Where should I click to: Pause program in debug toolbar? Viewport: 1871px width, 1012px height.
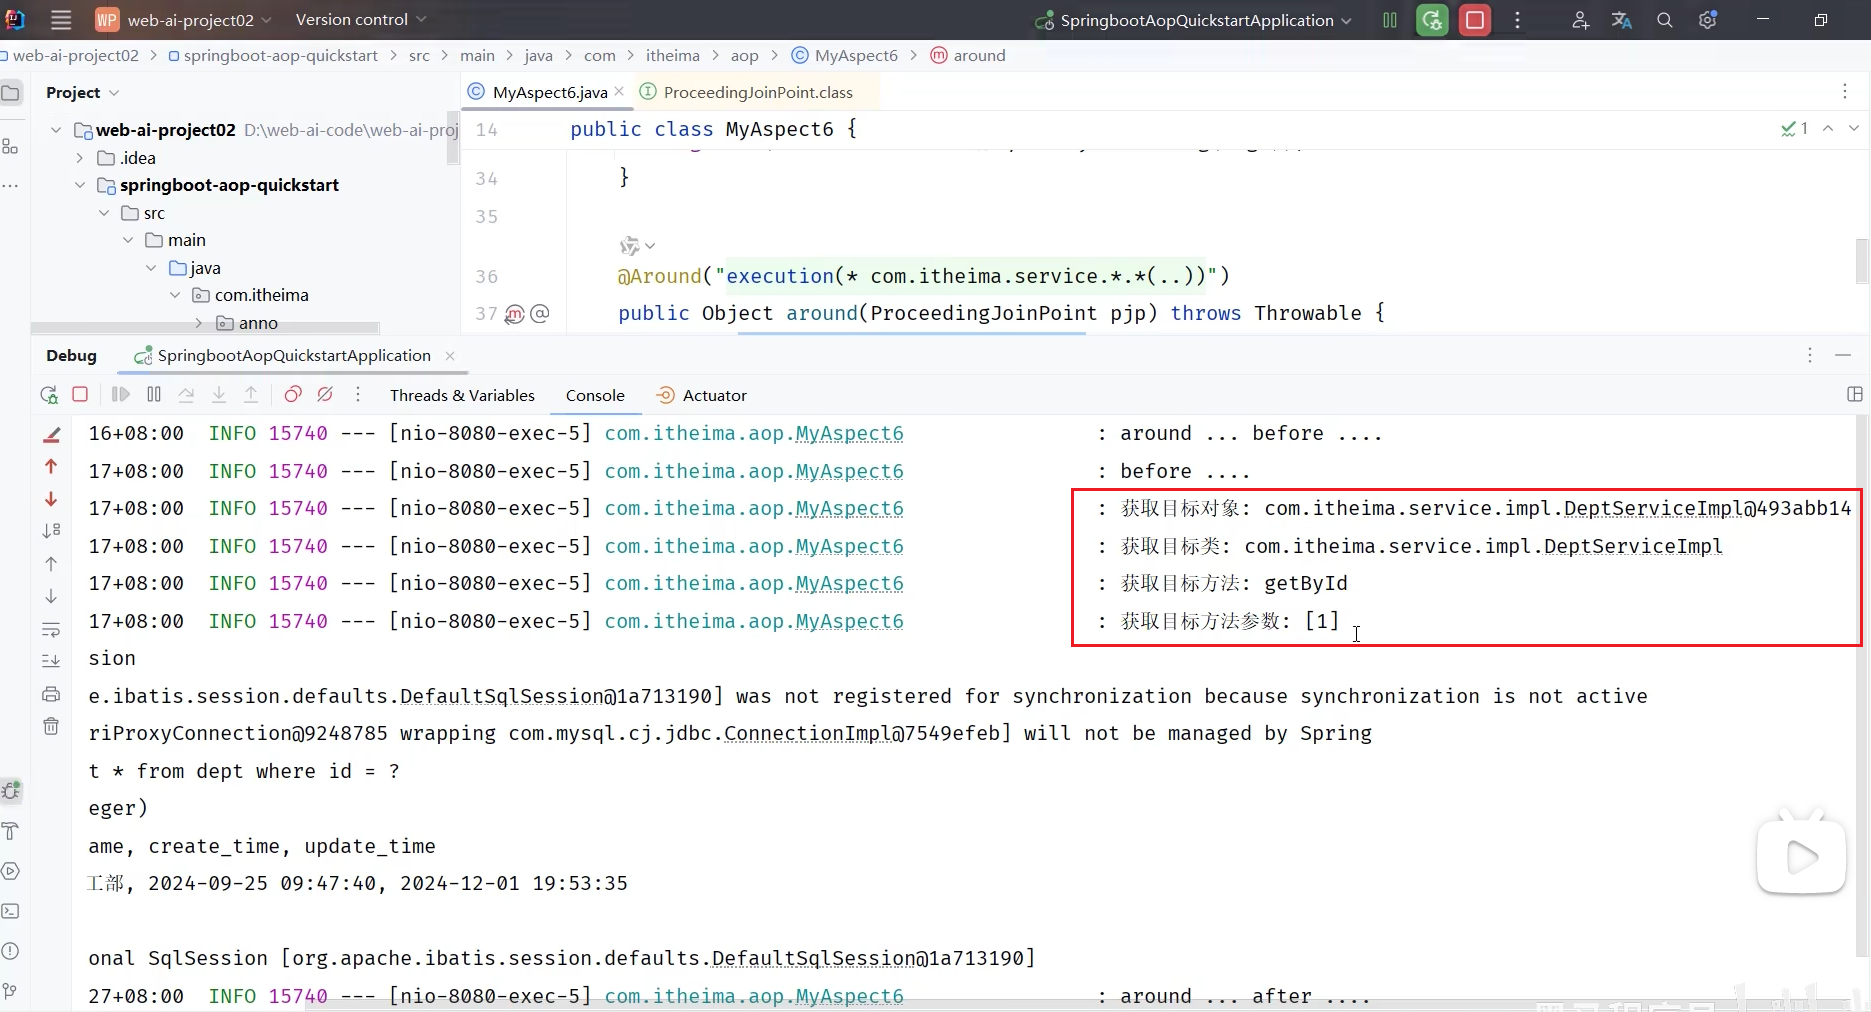coord(154,395)
